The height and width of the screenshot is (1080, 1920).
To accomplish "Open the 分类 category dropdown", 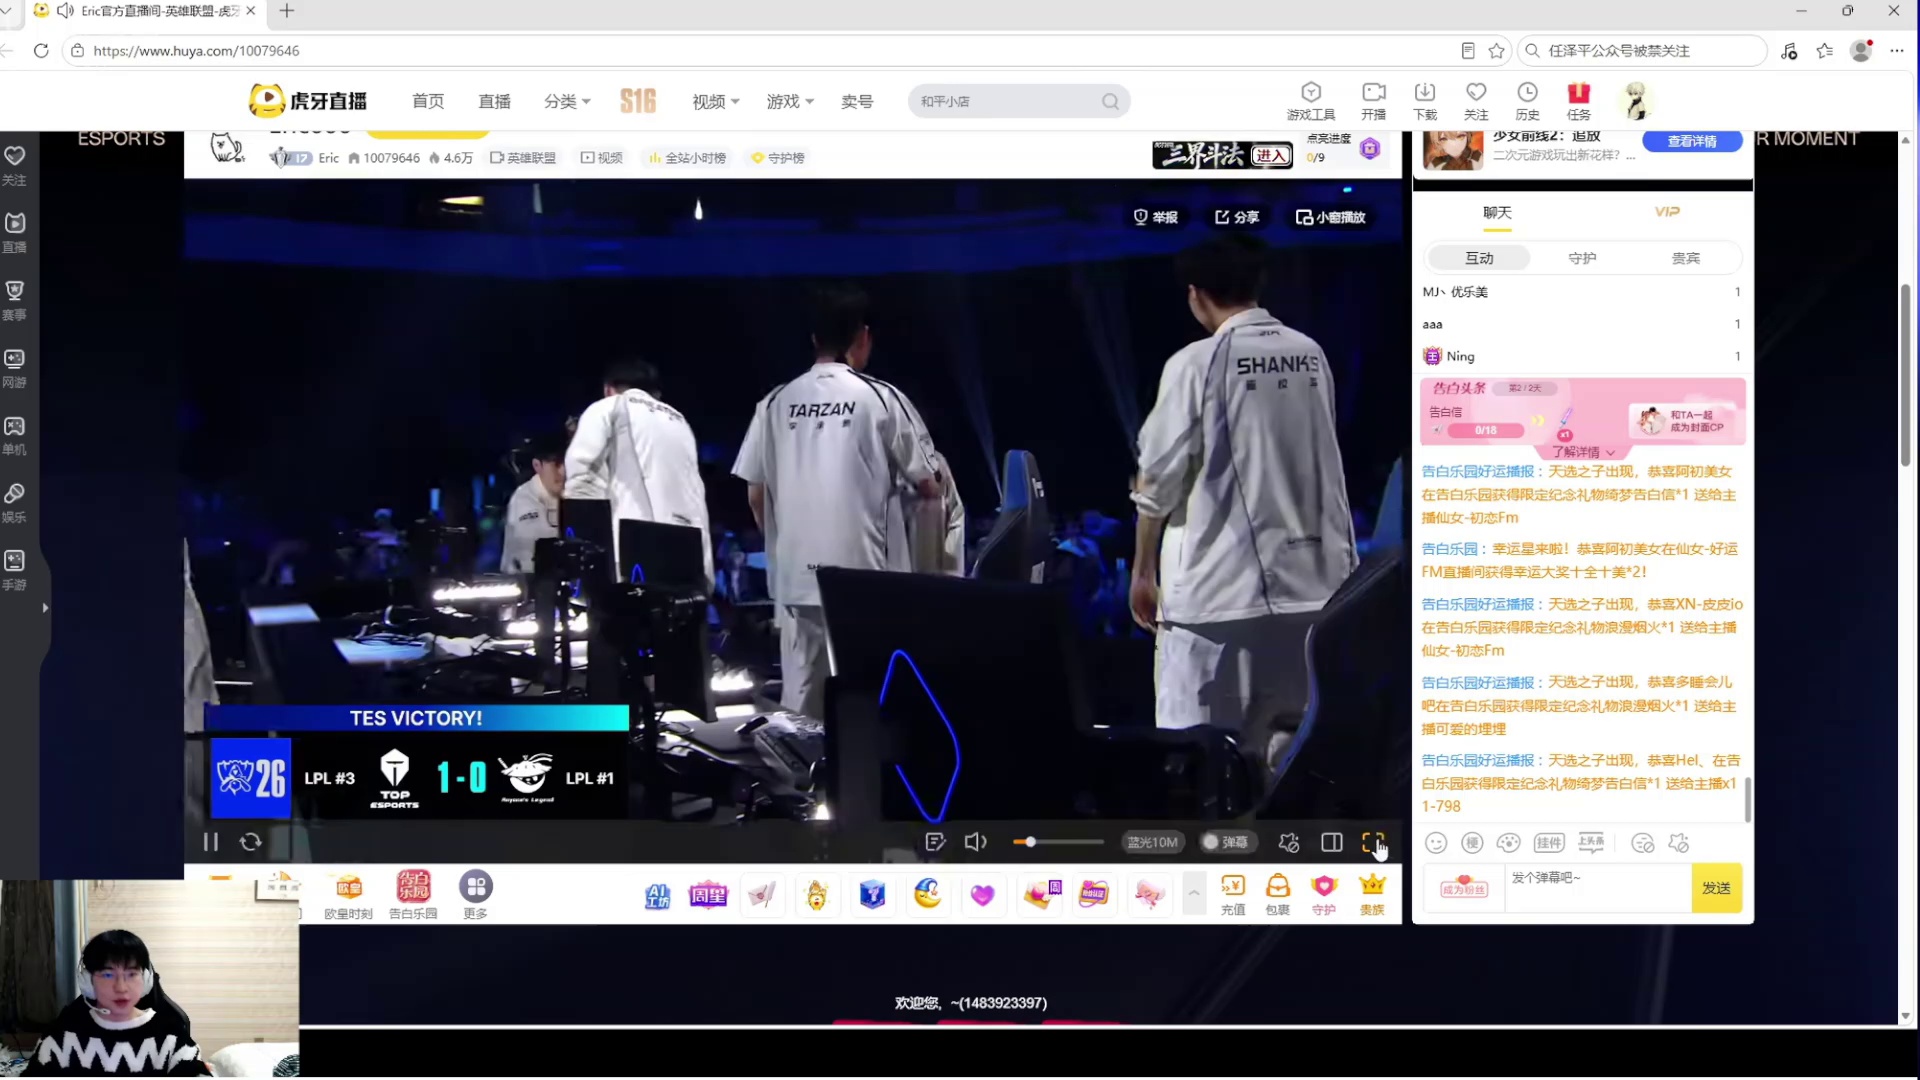I will point(567,101).
